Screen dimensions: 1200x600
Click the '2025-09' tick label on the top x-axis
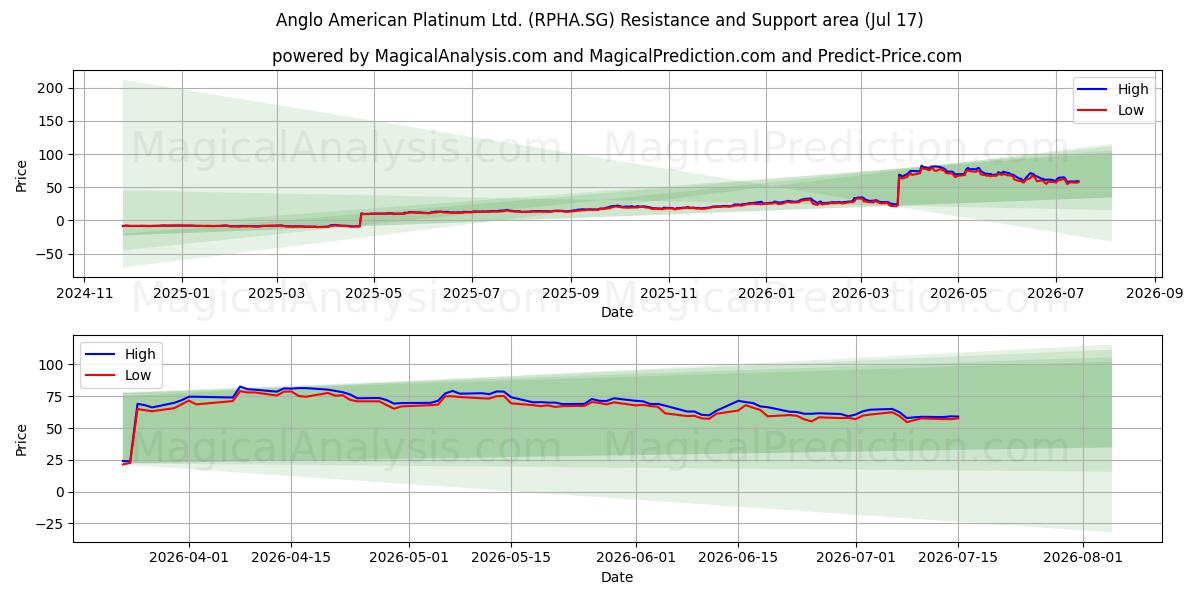tap(571, 296)
